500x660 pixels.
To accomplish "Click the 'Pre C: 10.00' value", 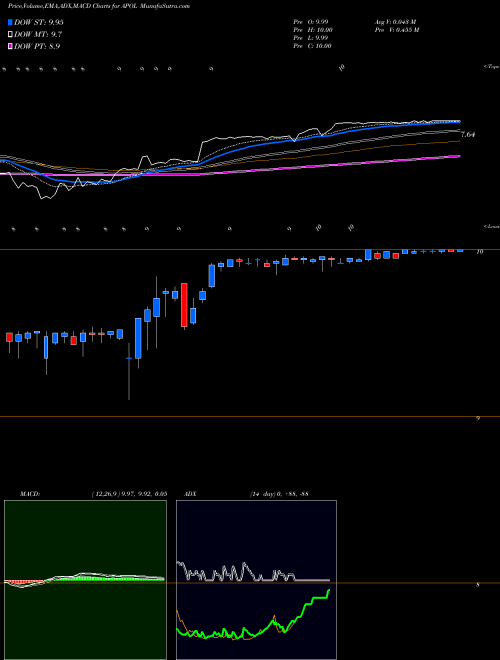I will (313, 46).
